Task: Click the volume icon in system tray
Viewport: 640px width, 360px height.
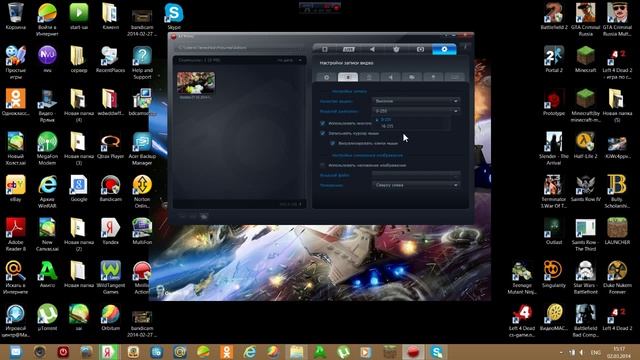Action: (x=582, y=352)
